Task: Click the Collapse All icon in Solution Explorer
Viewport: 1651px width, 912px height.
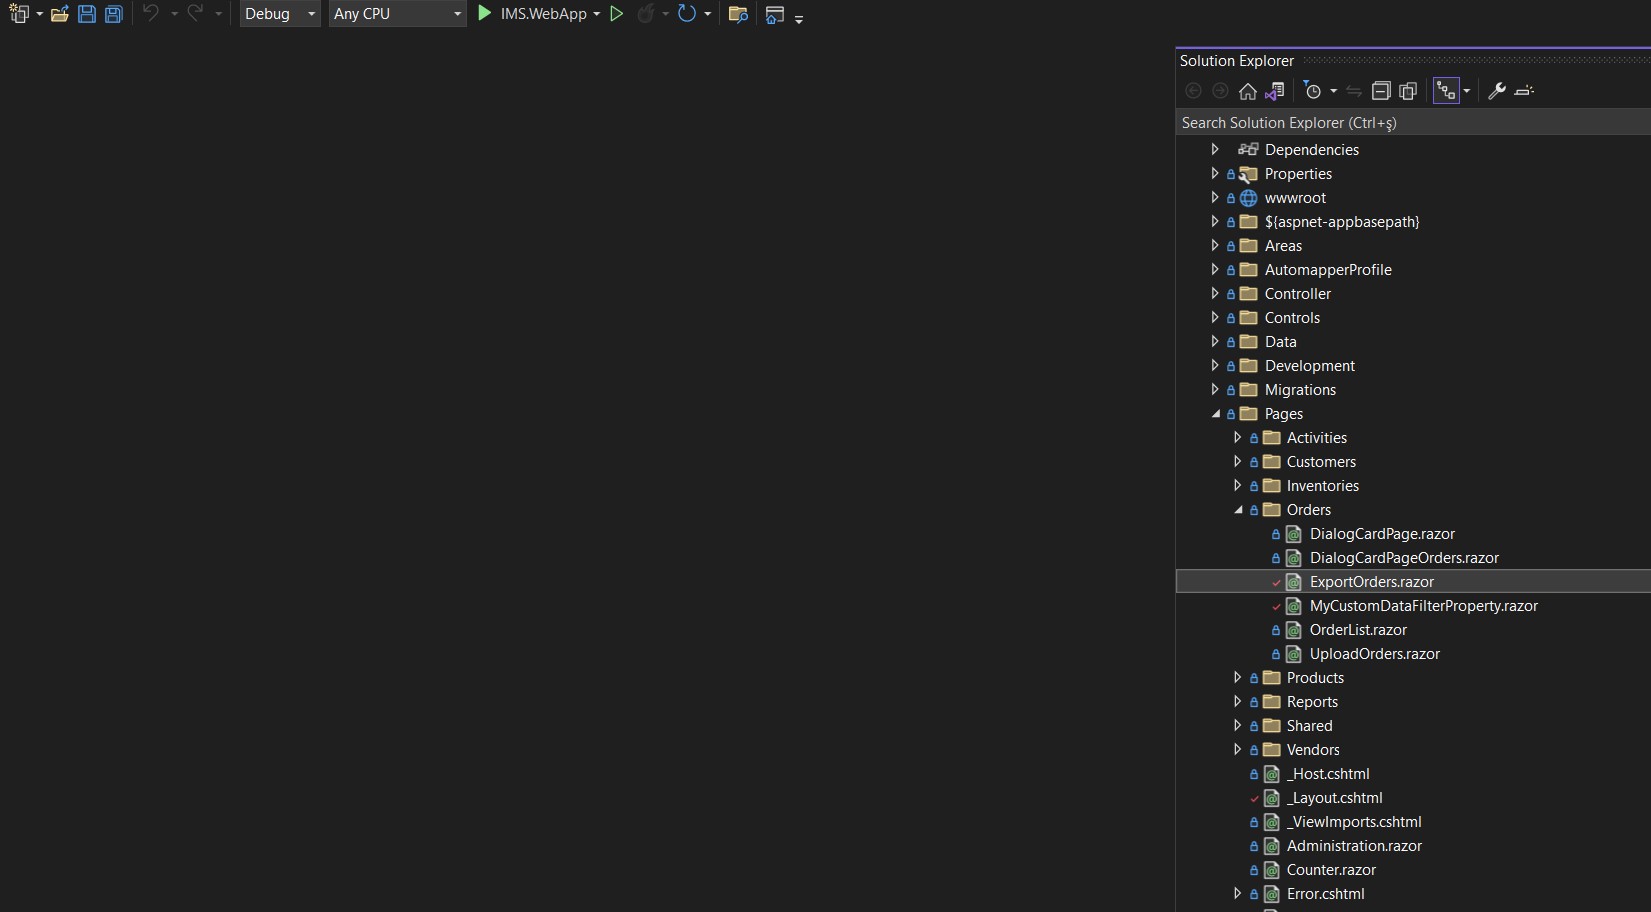Action: [x=1381, y=91]
